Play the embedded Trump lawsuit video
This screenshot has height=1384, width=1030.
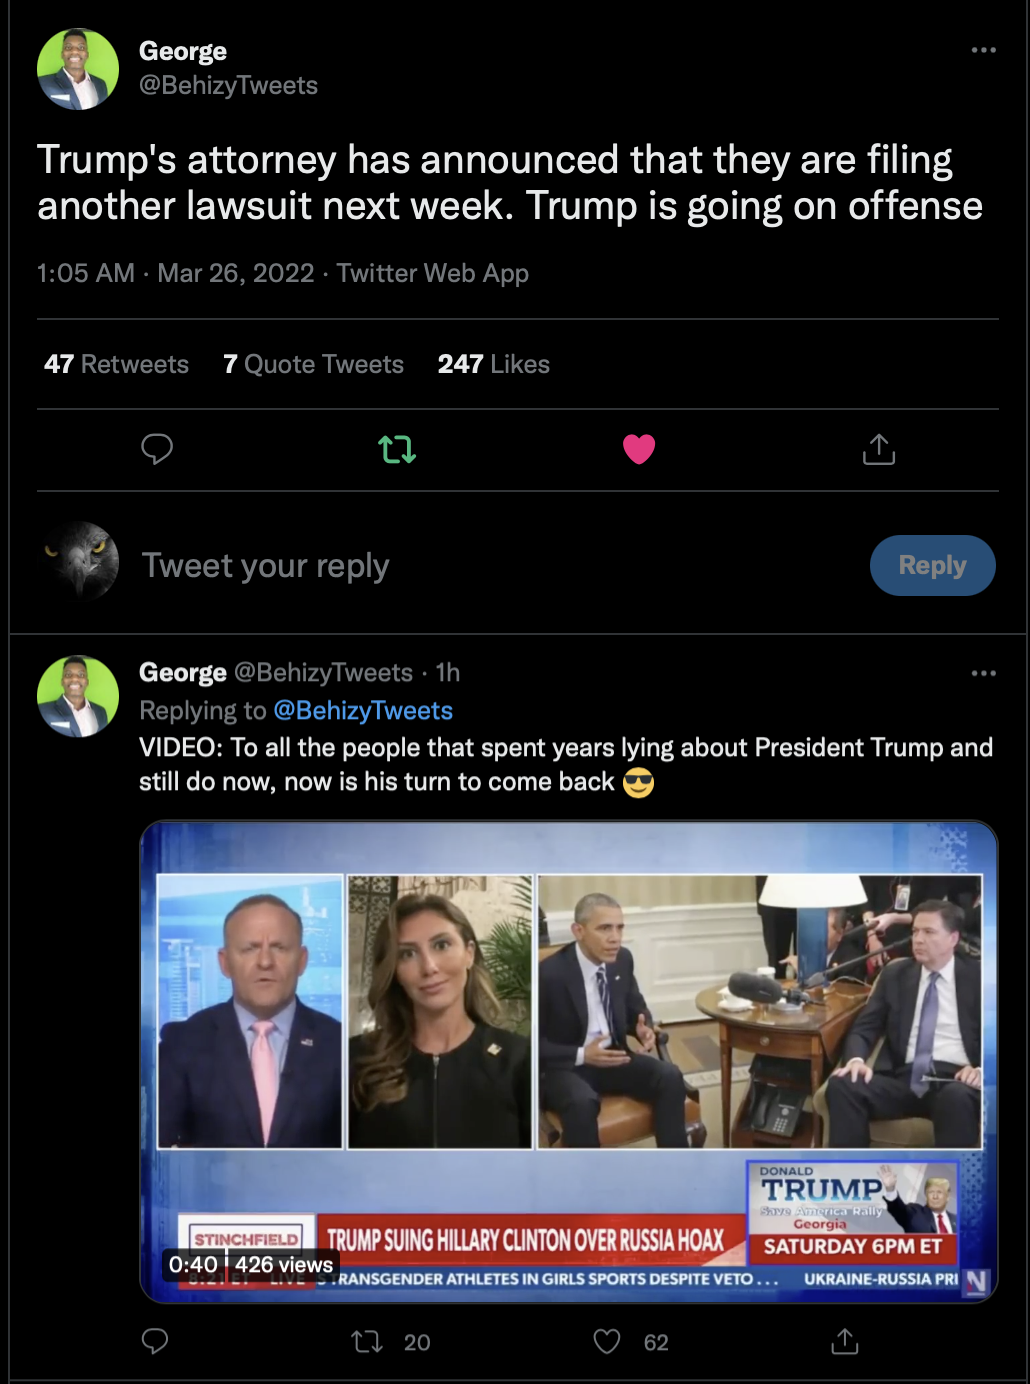[568, 1060]
